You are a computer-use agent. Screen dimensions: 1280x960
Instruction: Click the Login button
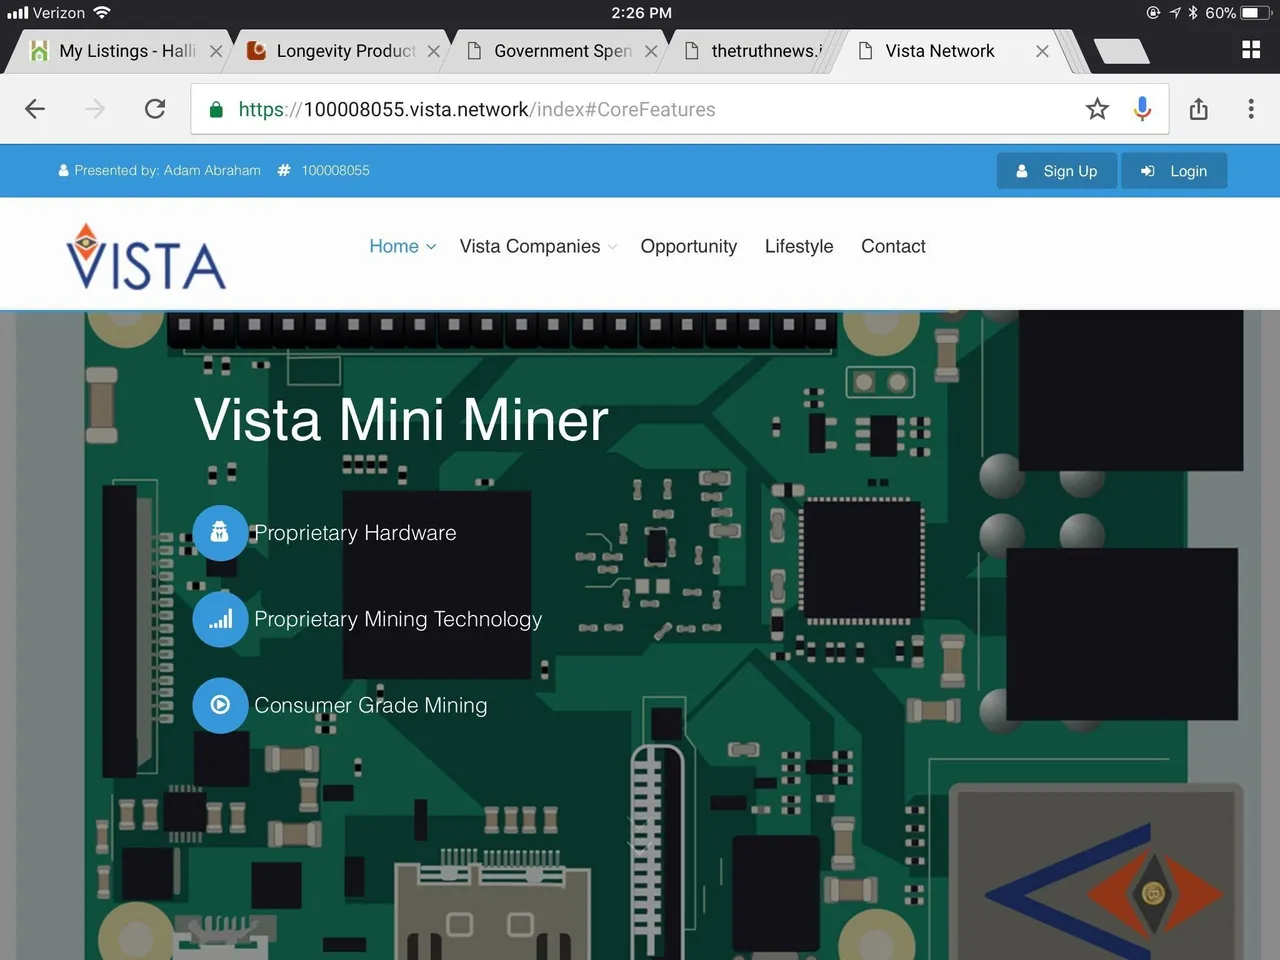pyautogui.click(x=1174, y=171)
